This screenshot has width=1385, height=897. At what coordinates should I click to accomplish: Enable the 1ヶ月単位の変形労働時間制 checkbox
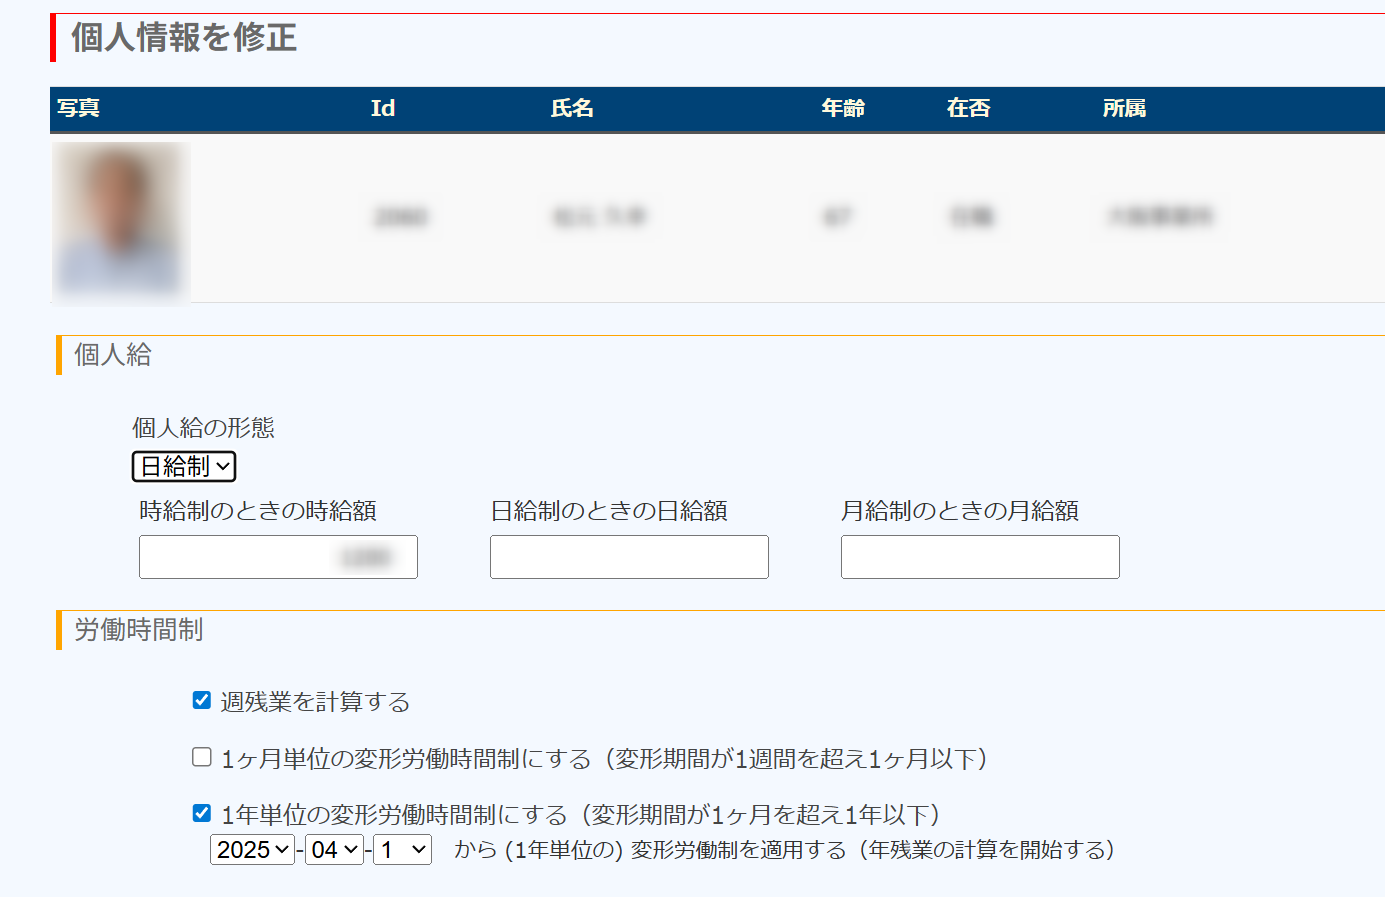pos(202,757)
